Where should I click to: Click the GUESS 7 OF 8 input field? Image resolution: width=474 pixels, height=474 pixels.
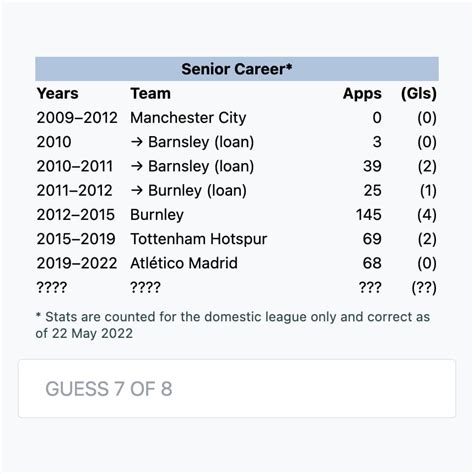click(x=237, y=388)
